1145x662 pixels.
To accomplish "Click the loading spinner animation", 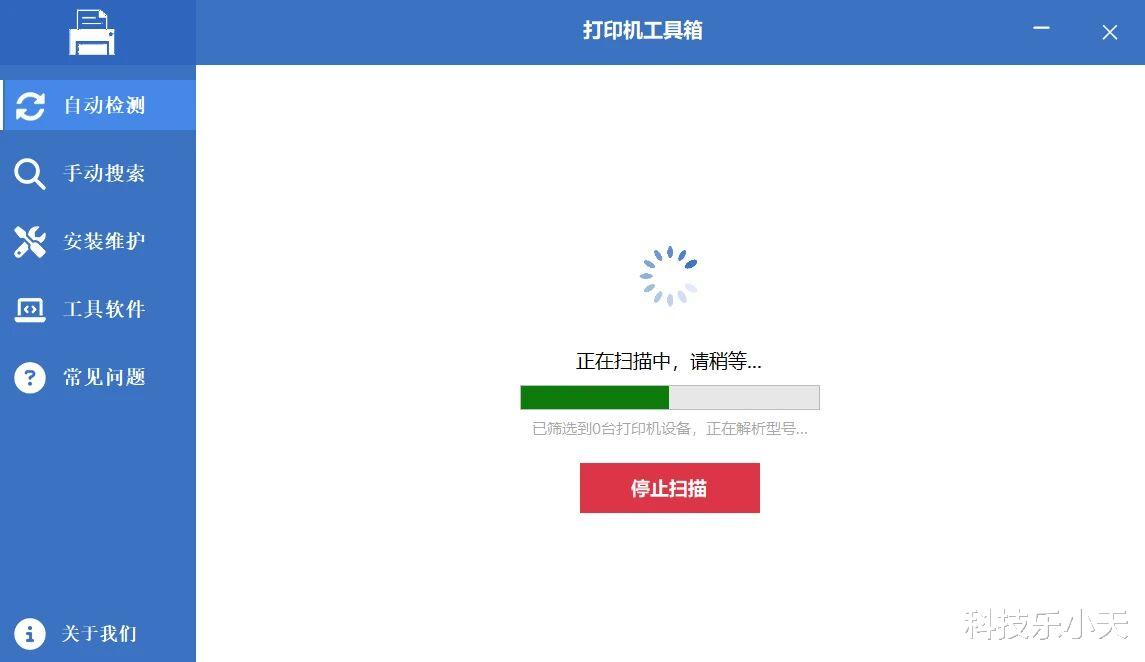I will (x=669, y=276).
